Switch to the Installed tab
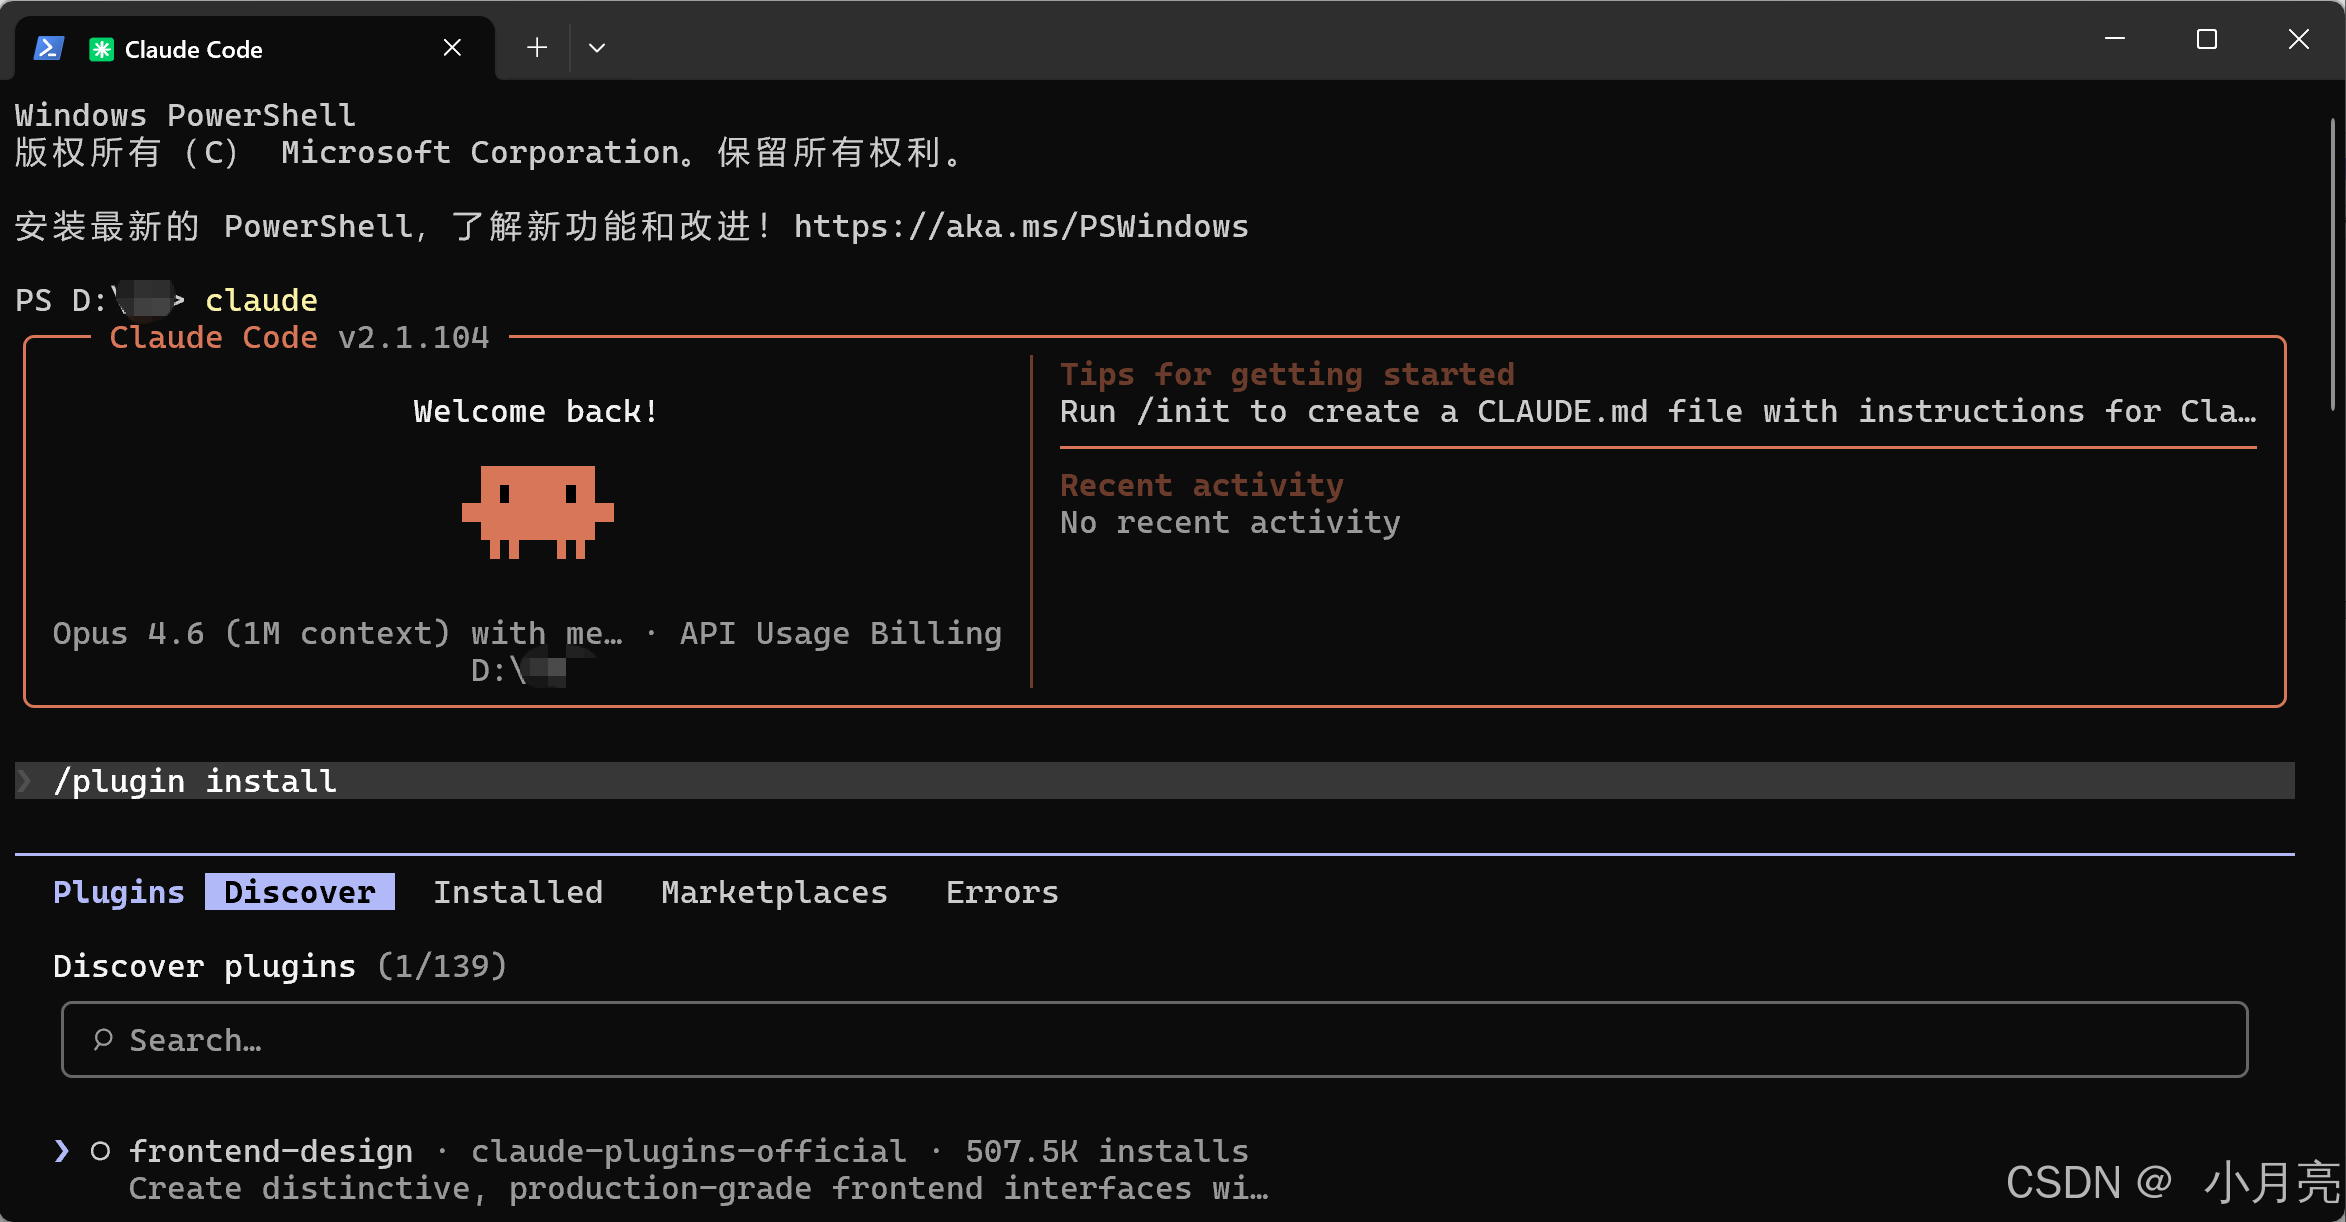The image size is (2346, 1222). (518, 892)
